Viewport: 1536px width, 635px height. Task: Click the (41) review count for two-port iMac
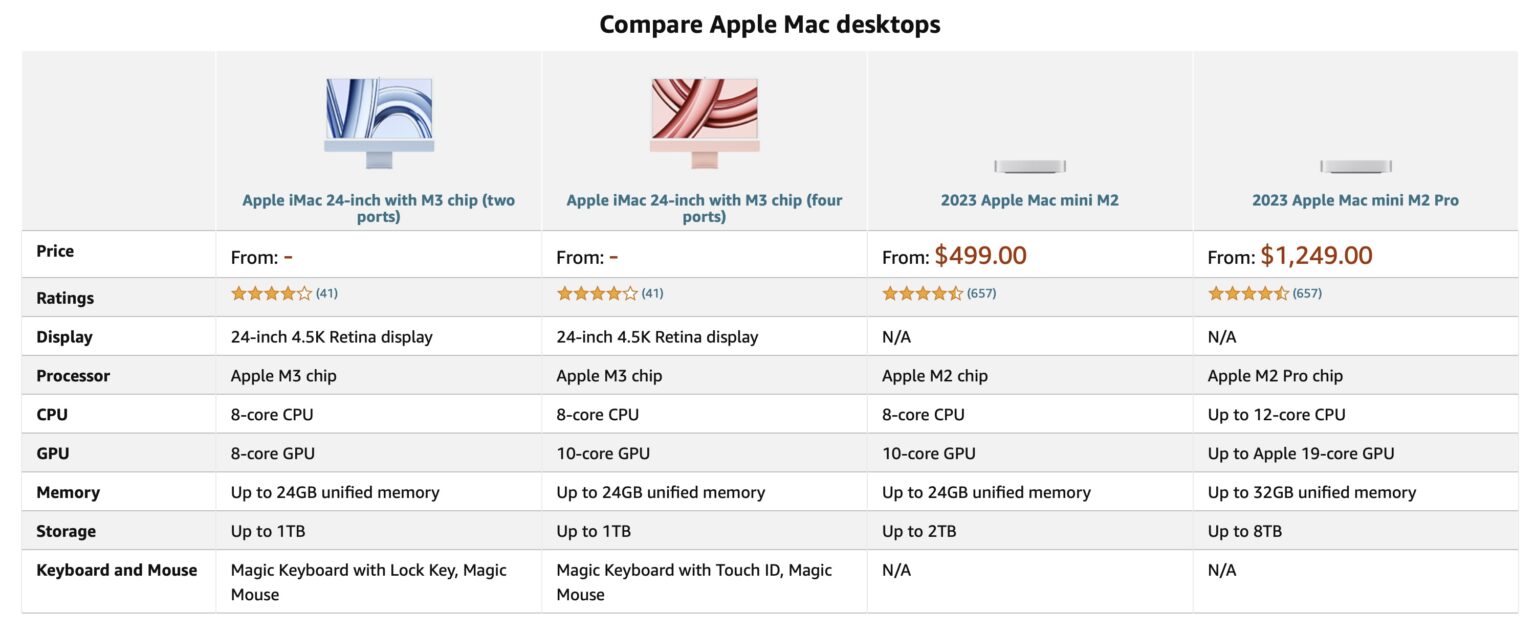click(x=334, y=293)
